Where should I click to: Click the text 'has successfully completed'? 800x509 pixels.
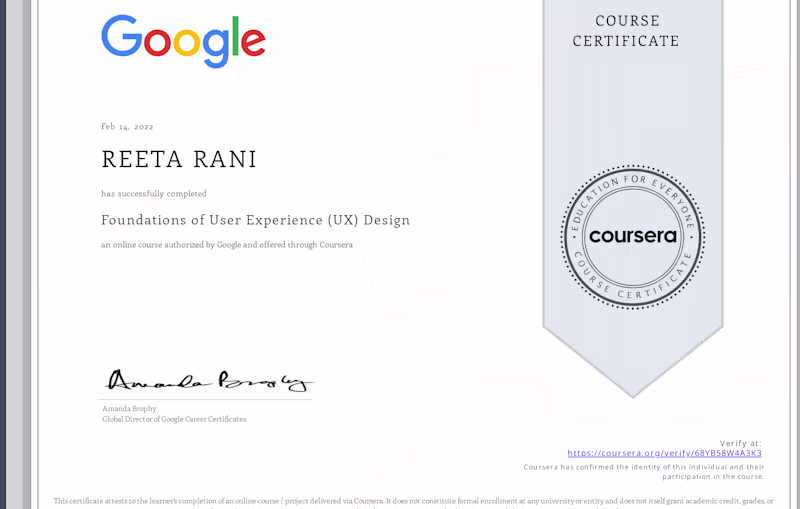[154, 194]
